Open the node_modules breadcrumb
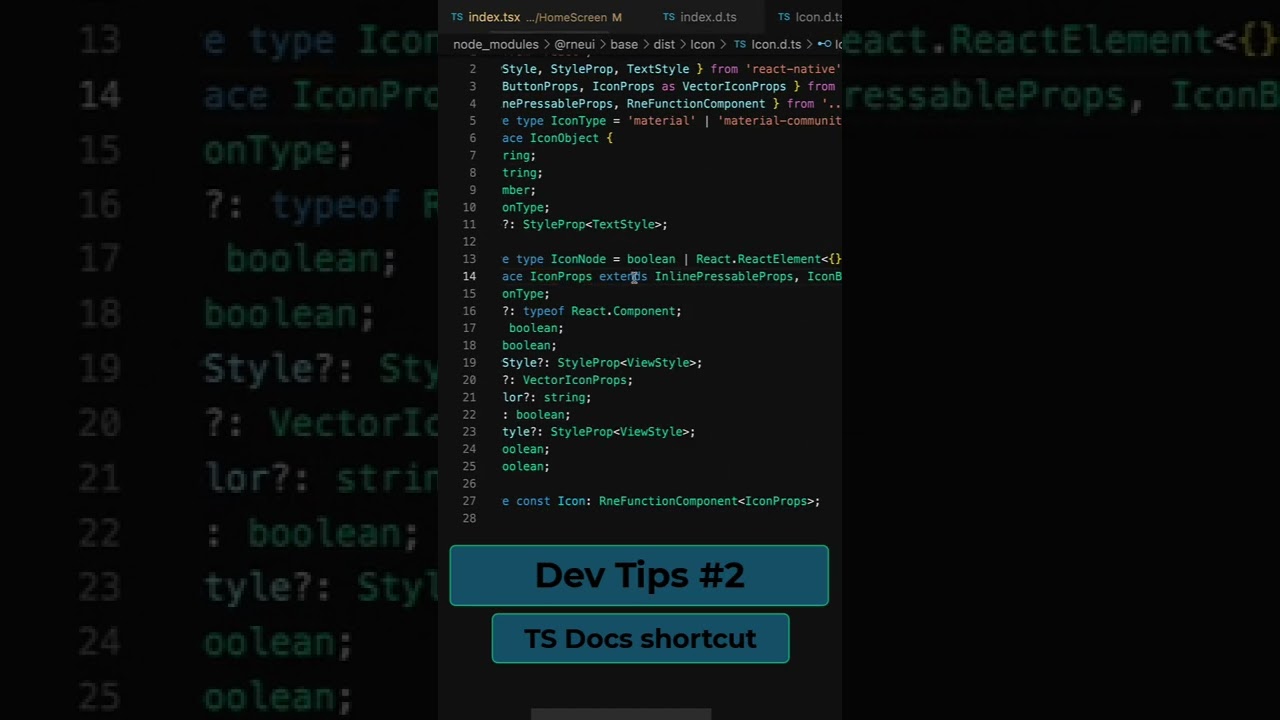The width and height of the screenshot is (1280, 720). [496, 44]
